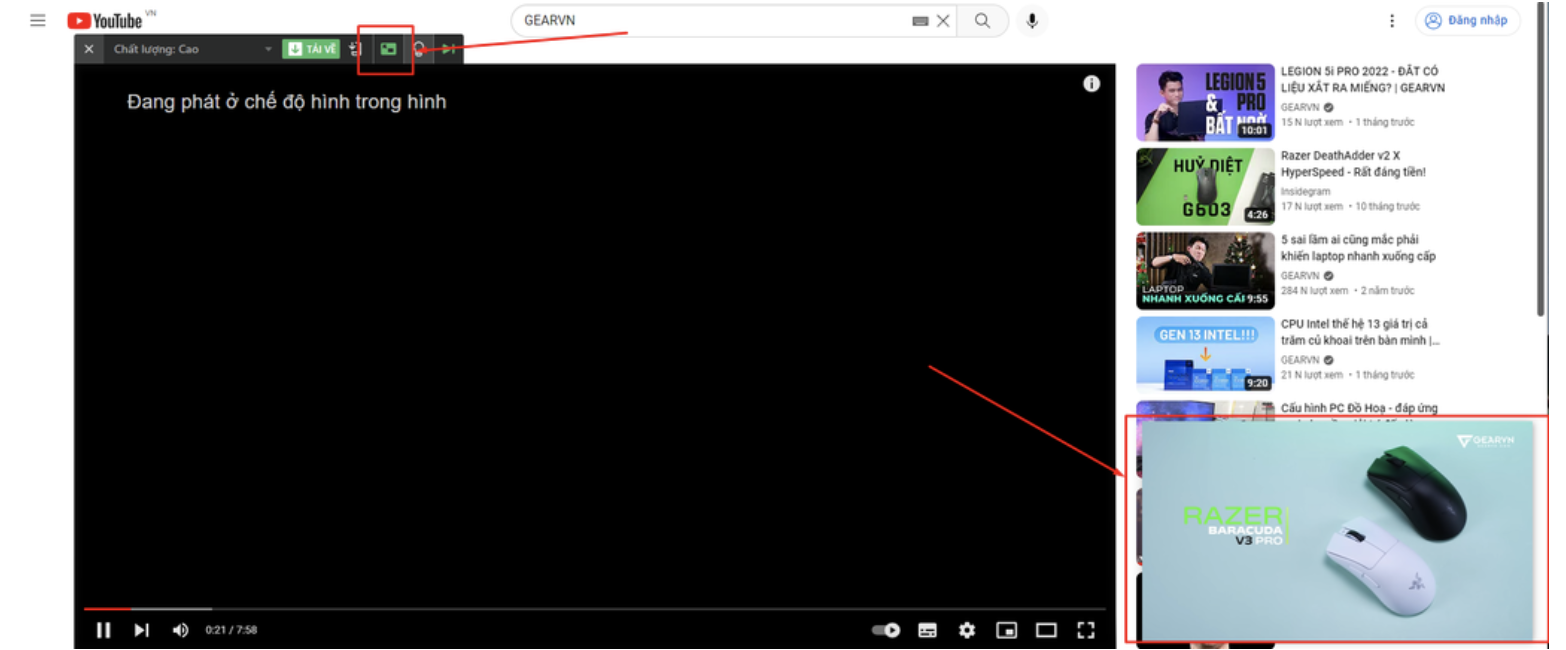The image size is (1566, 650).
Task: Clear the GEARVN search text
Action: point(943,21)
